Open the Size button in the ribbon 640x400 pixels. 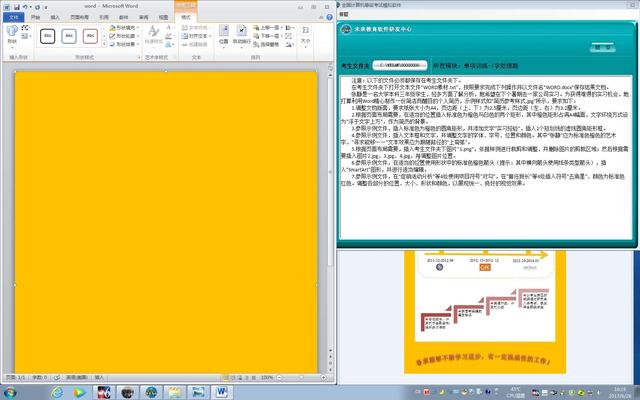click(305, 36)
